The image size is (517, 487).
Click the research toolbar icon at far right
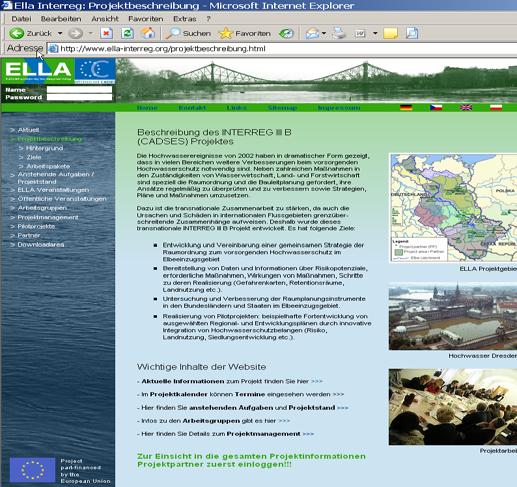point(412,33)
